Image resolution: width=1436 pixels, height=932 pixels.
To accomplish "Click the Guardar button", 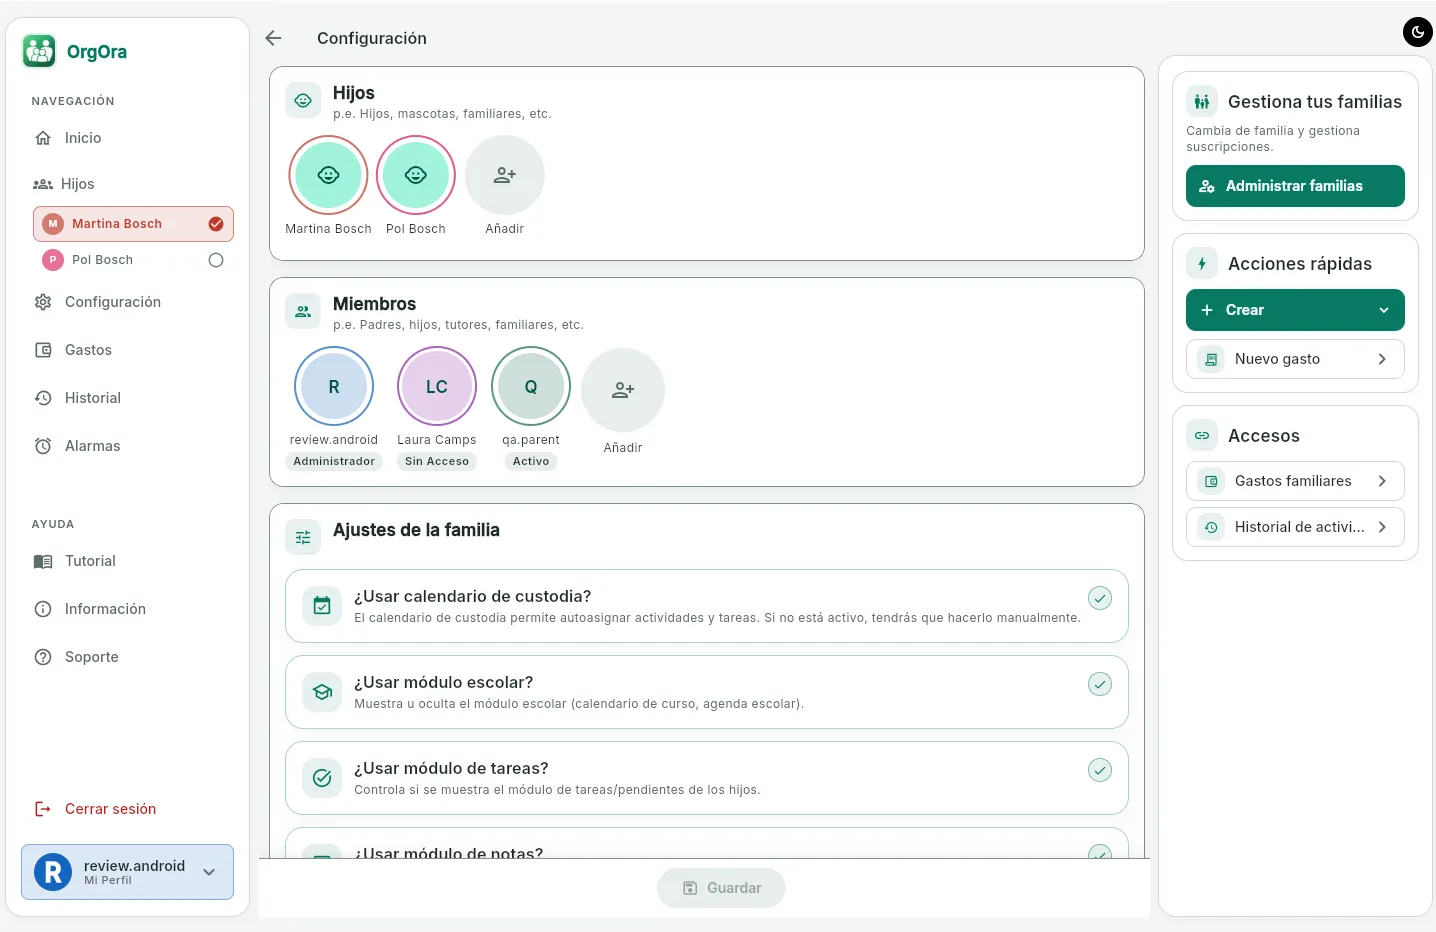I will [721, 888].
